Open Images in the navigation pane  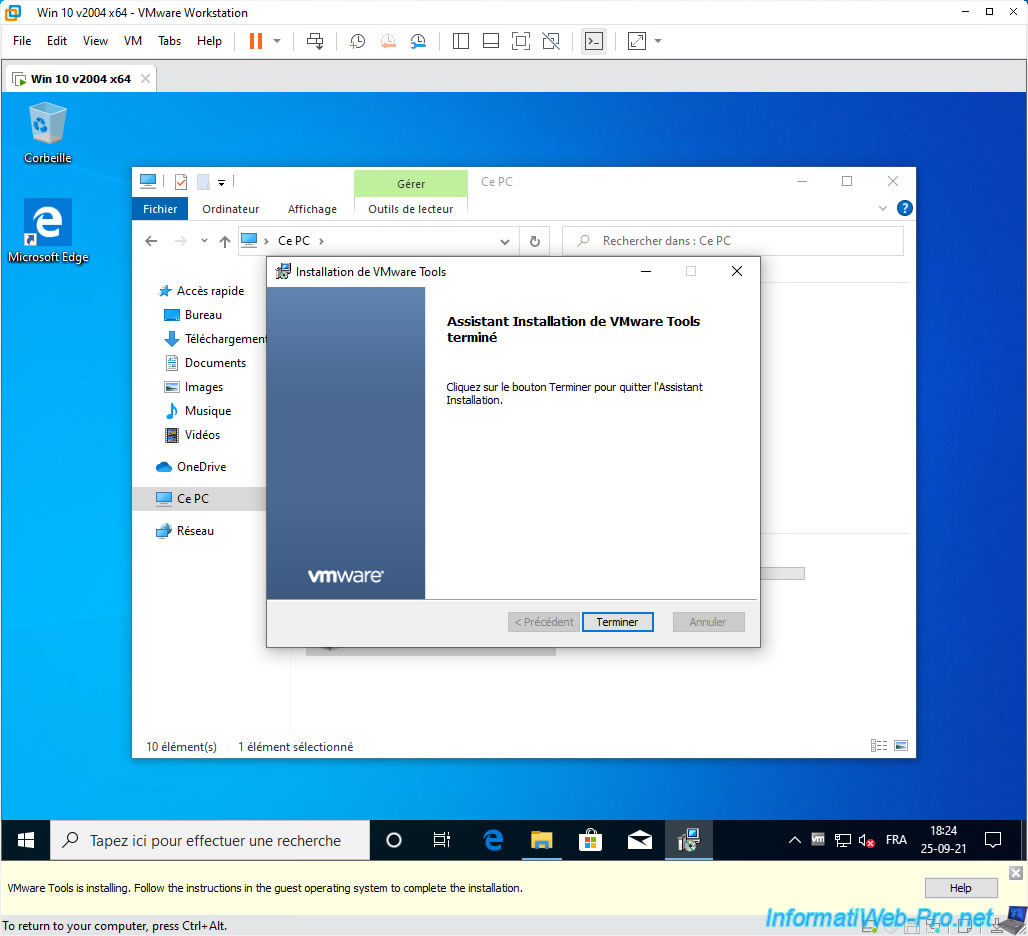point(193,387)
